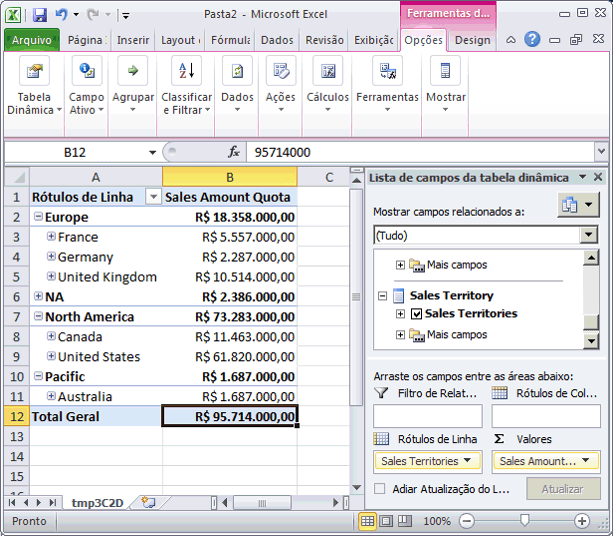Zoom in with the plus button

[x=582, y=521]
